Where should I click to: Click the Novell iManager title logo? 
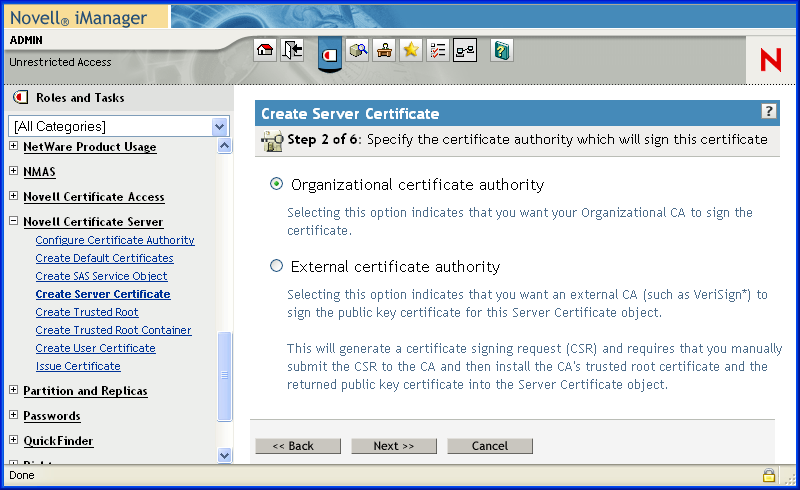tap(79, 18)
